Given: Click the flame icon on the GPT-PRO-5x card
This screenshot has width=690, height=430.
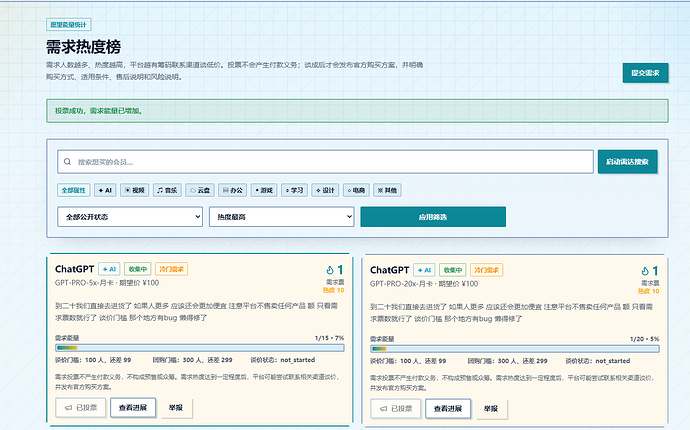Looking at the screenshot, I should click(330, 270).
